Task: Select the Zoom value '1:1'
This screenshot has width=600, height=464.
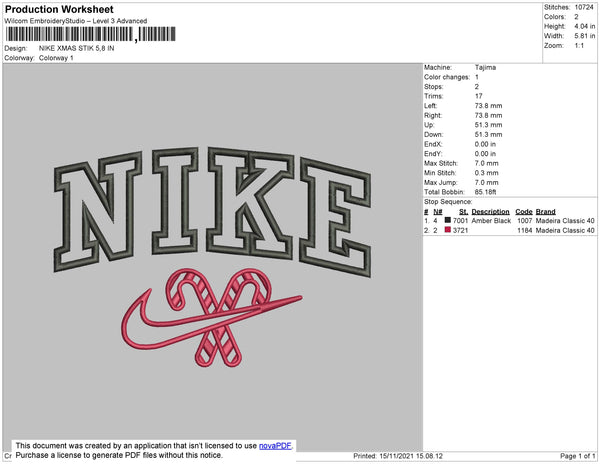Action: pos(579,46)
